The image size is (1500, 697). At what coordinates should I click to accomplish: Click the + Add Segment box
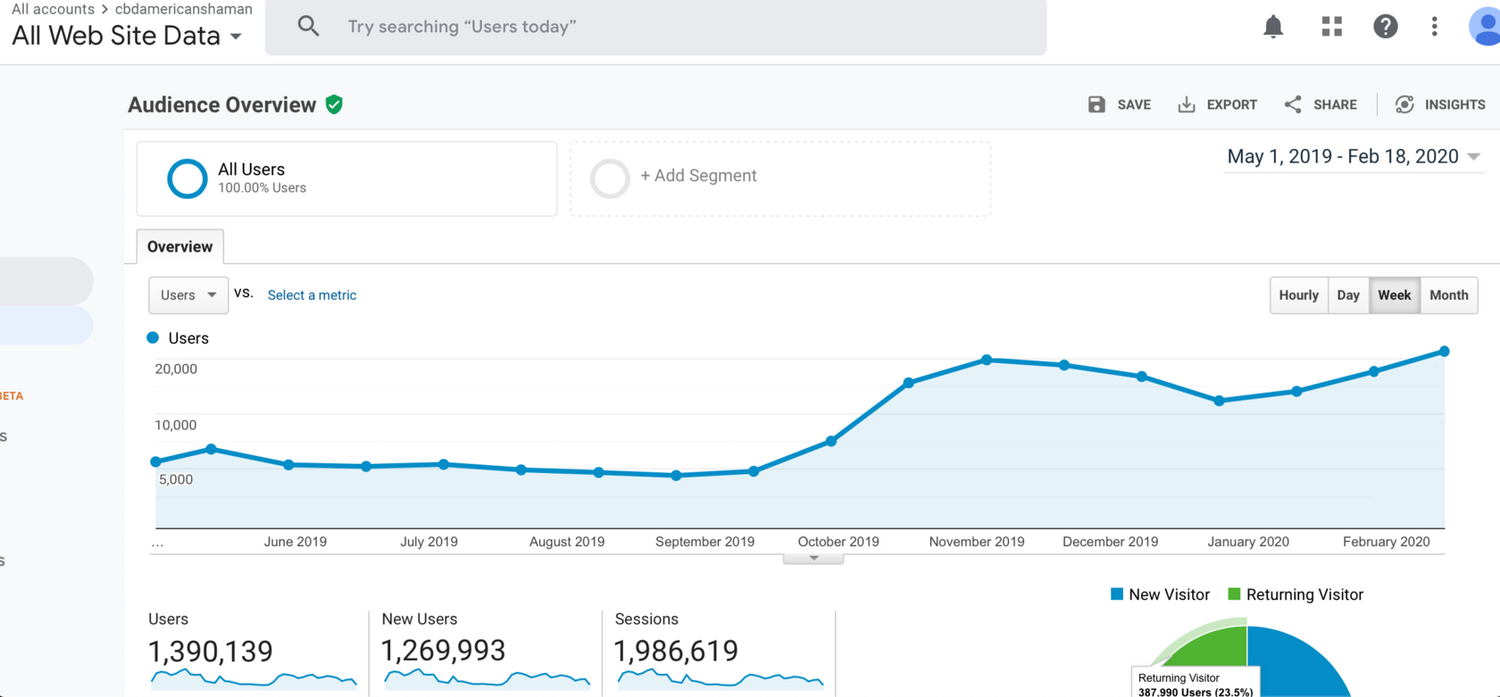click(x=780, y=178)
